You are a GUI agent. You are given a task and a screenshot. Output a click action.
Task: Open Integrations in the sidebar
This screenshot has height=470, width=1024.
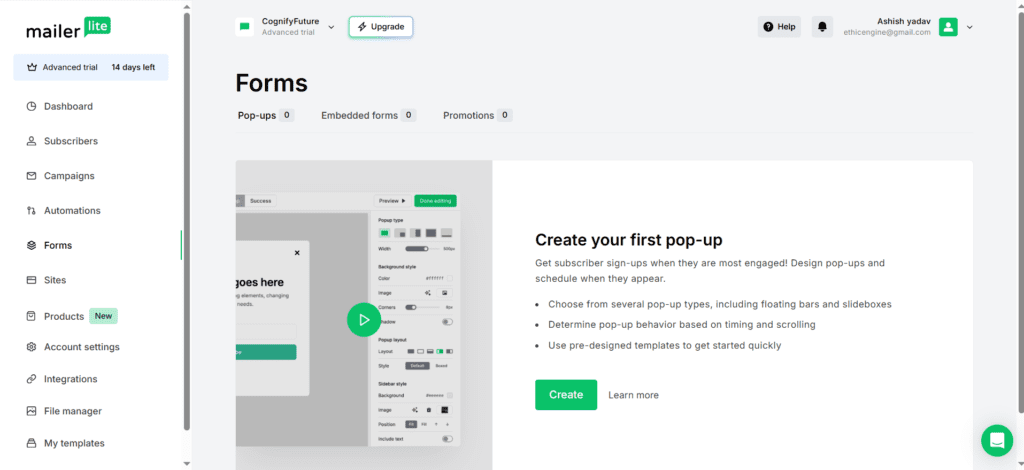(71, 379)
